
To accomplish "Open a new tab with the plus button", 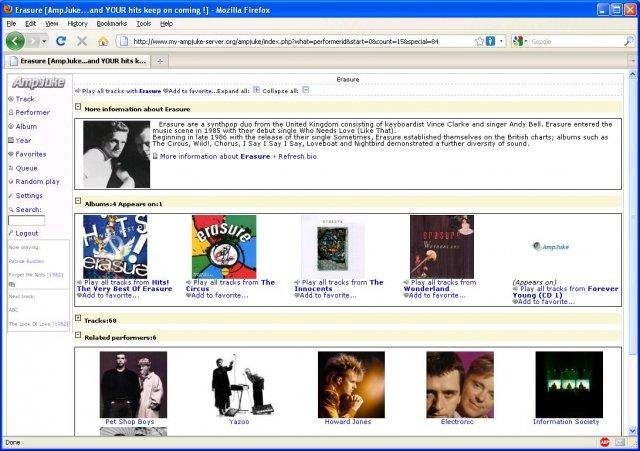I will click(160, 61).
